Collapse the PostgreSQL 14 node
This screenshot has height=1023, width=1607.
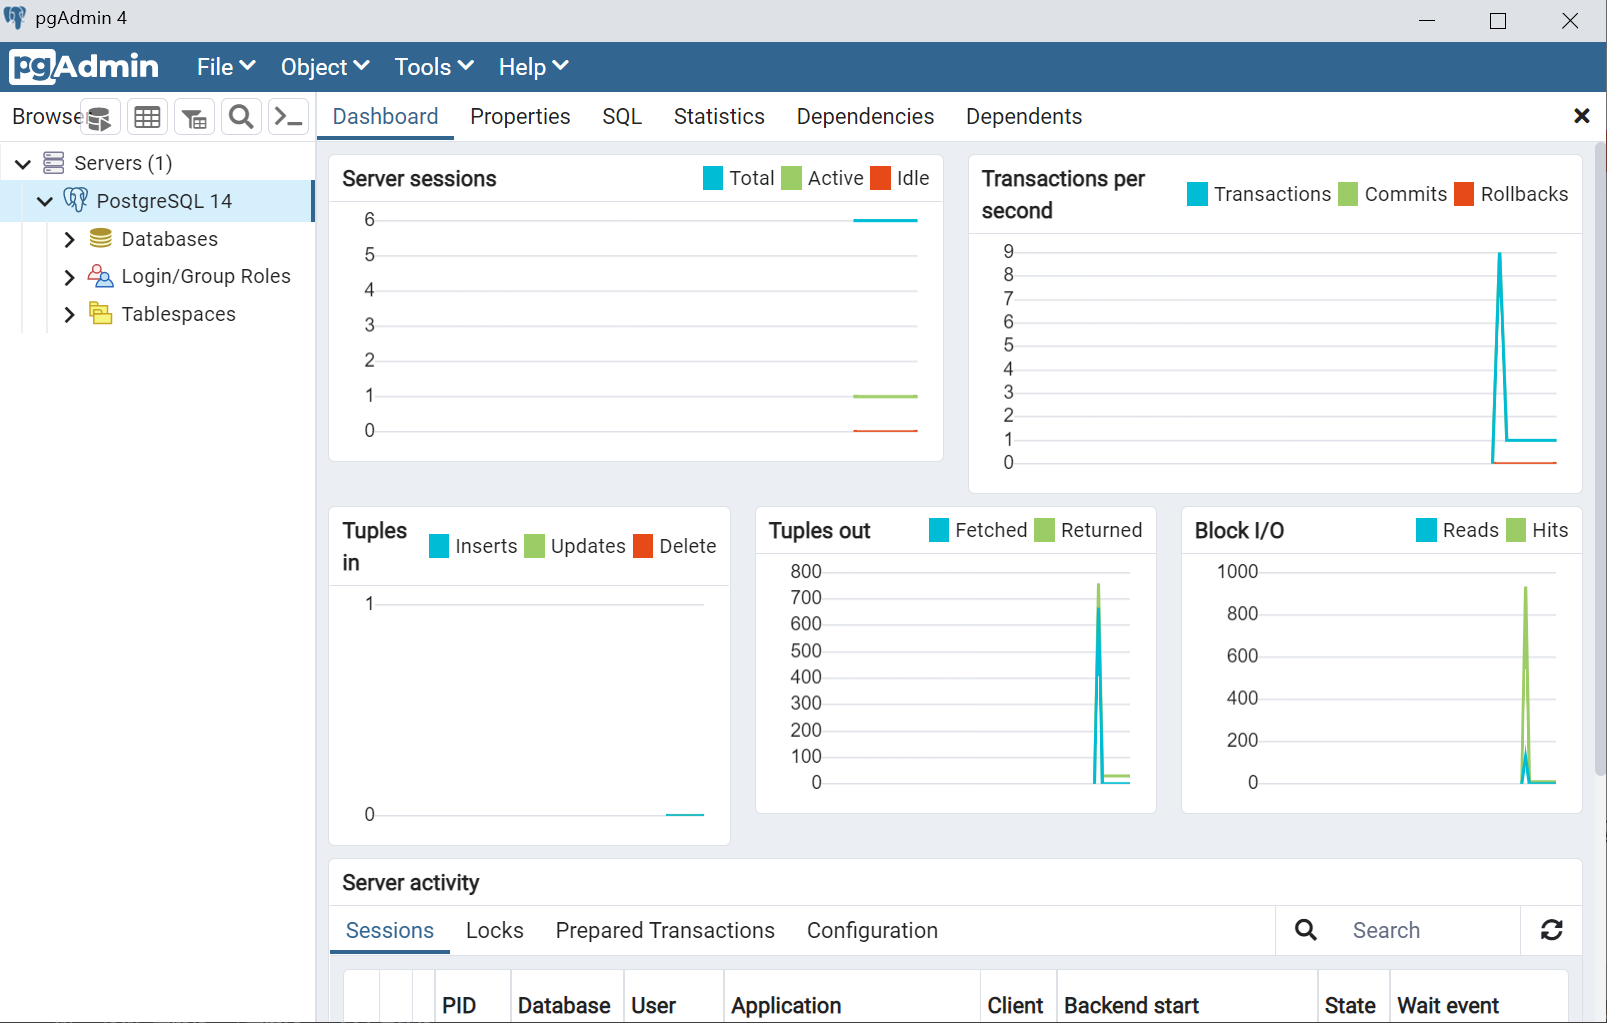coord(45,201)
